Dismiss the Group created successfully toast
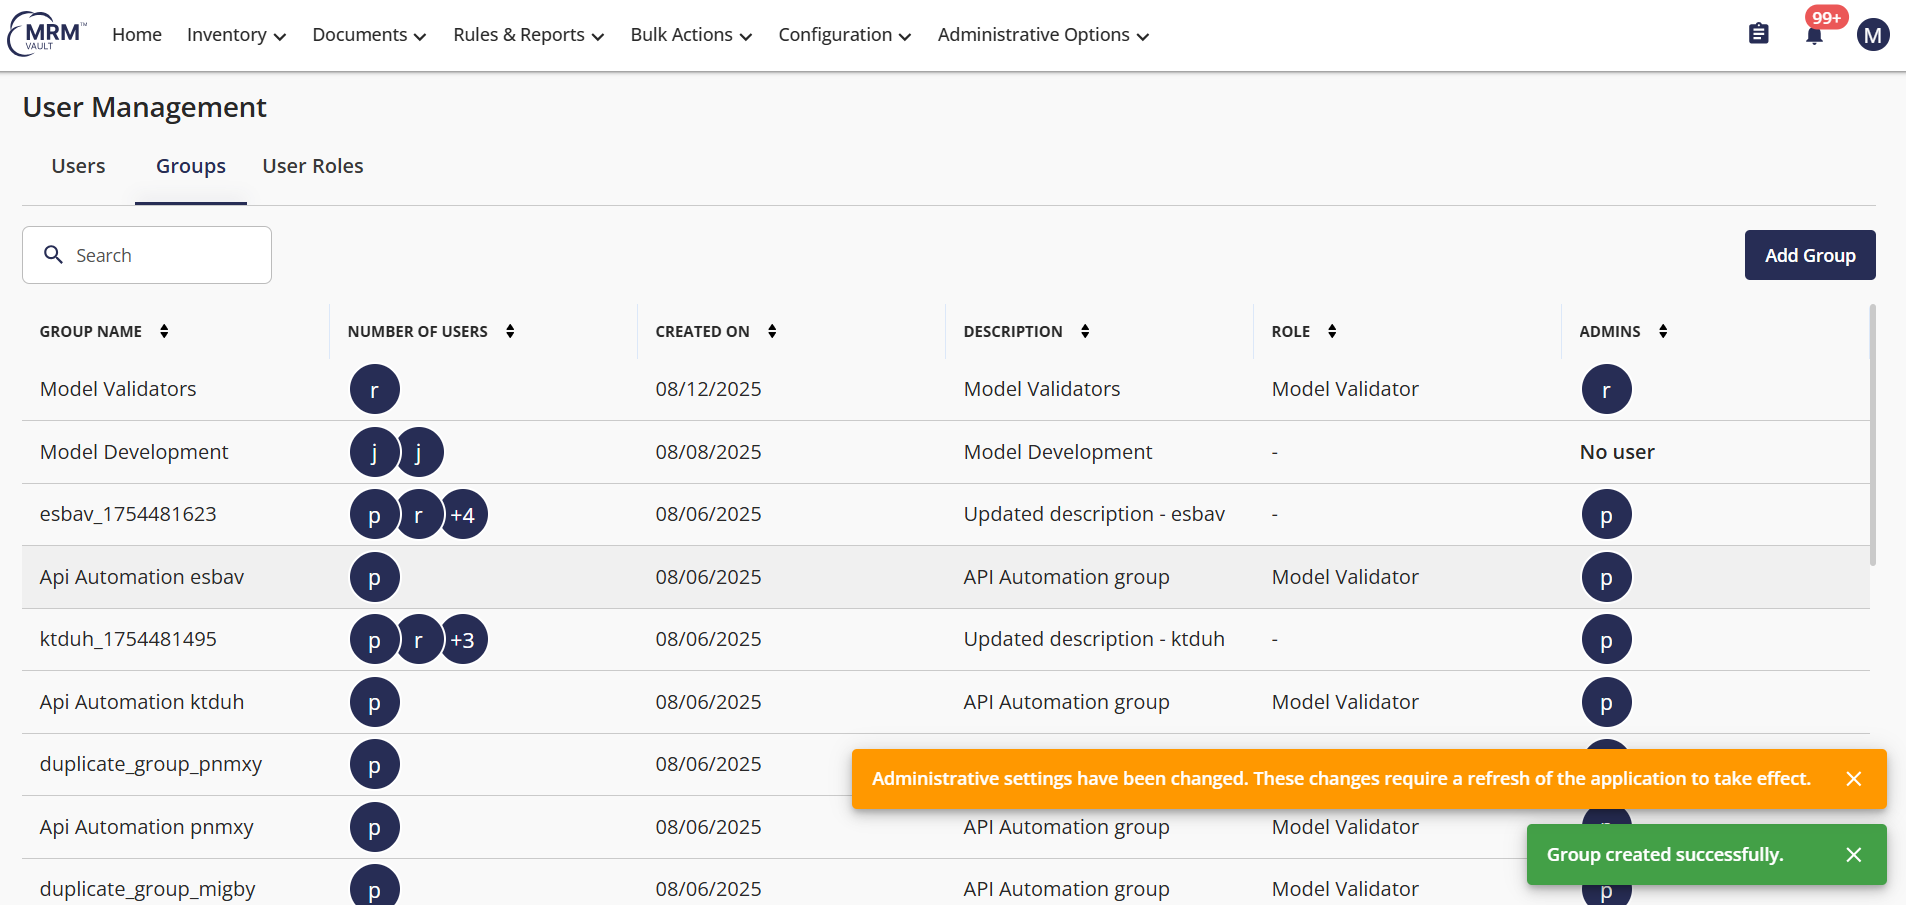 point(1853,855)
